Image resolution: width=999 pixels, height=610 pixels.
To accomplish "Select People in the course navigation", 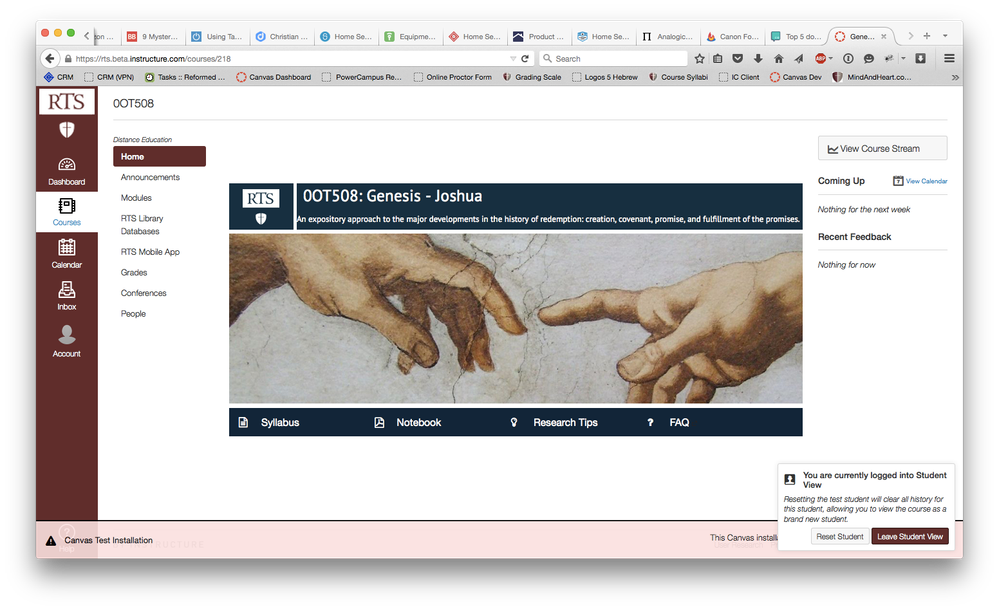I will pyautogui.click(x=133, y=314).
